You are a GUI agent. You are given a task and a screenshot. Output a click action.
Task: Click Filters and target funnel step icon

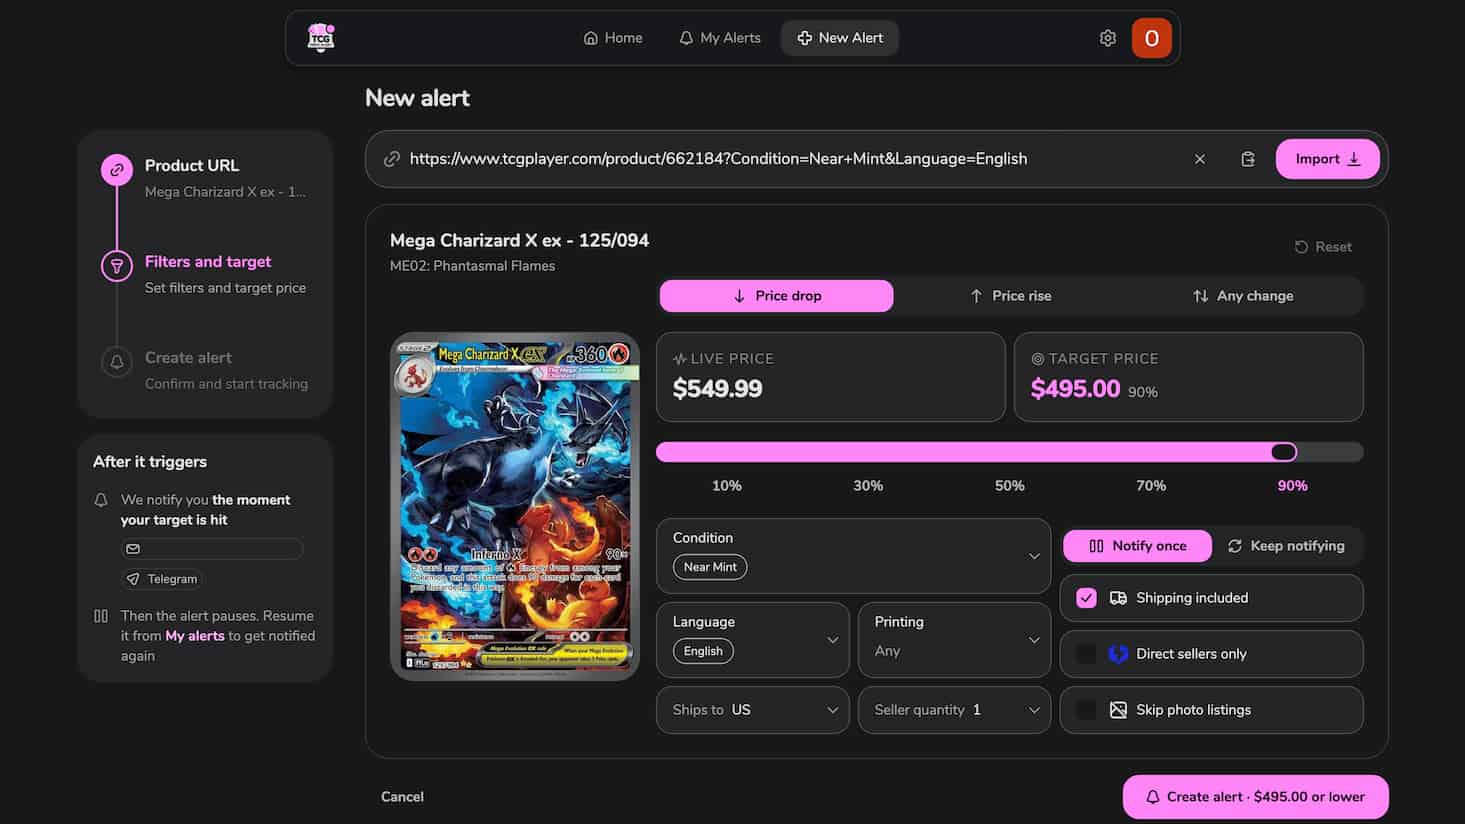[117, 266]
